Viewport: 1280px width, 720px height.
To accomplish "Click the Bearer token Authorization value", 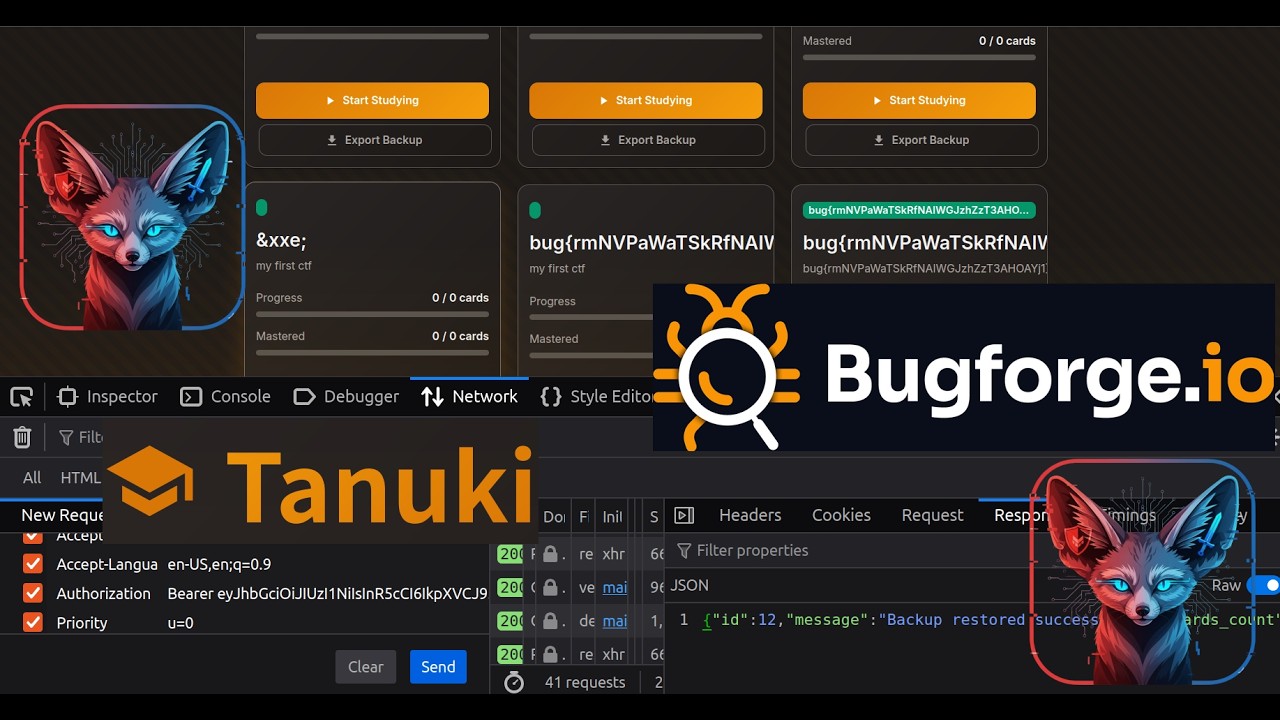I will pyautogui.click(x=327, y=593).
